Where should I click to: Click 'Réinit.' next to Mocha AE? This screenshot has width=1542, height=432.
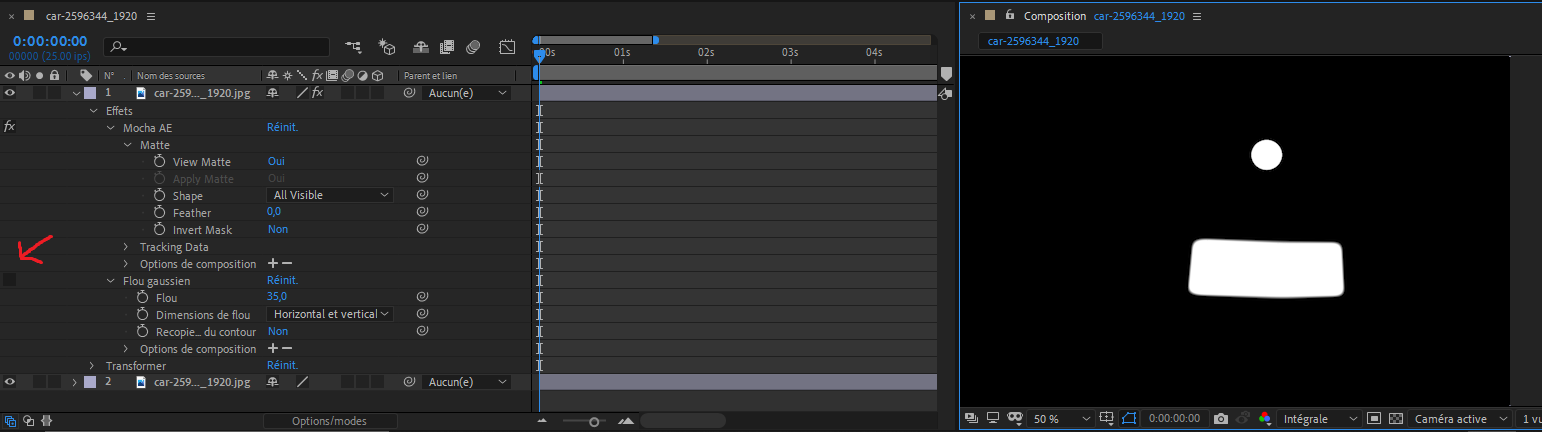point(283,127)
